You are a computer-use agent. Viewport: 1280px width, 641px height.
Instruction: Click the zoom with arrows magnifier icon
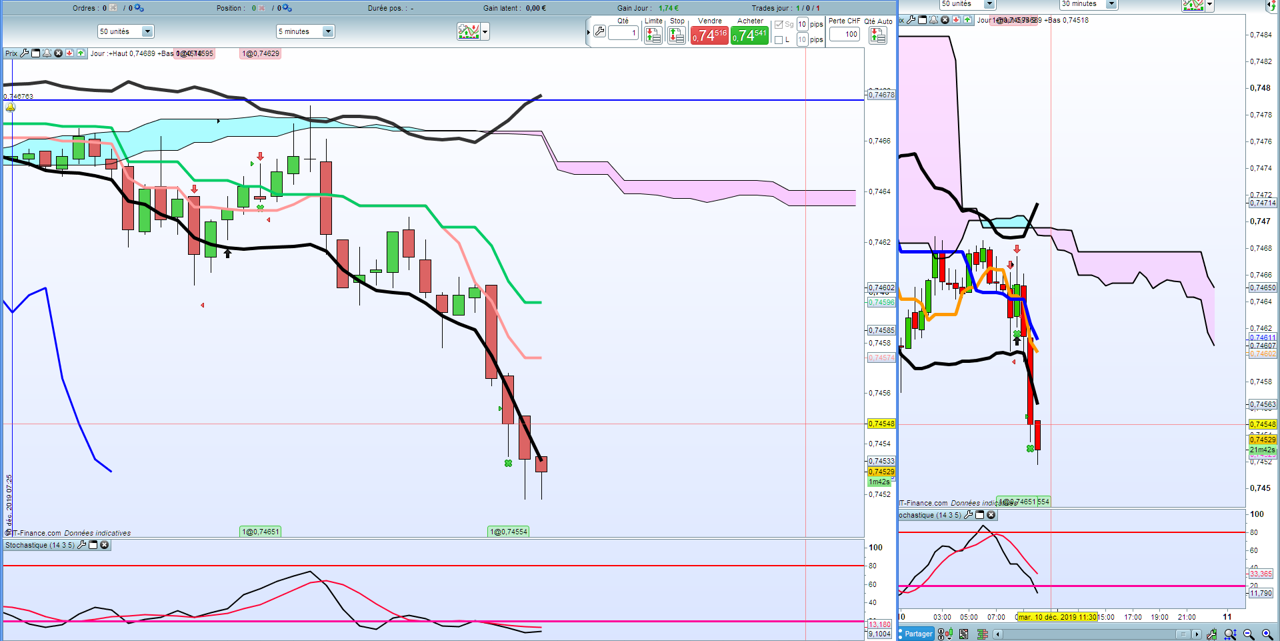pos(1230,634)
